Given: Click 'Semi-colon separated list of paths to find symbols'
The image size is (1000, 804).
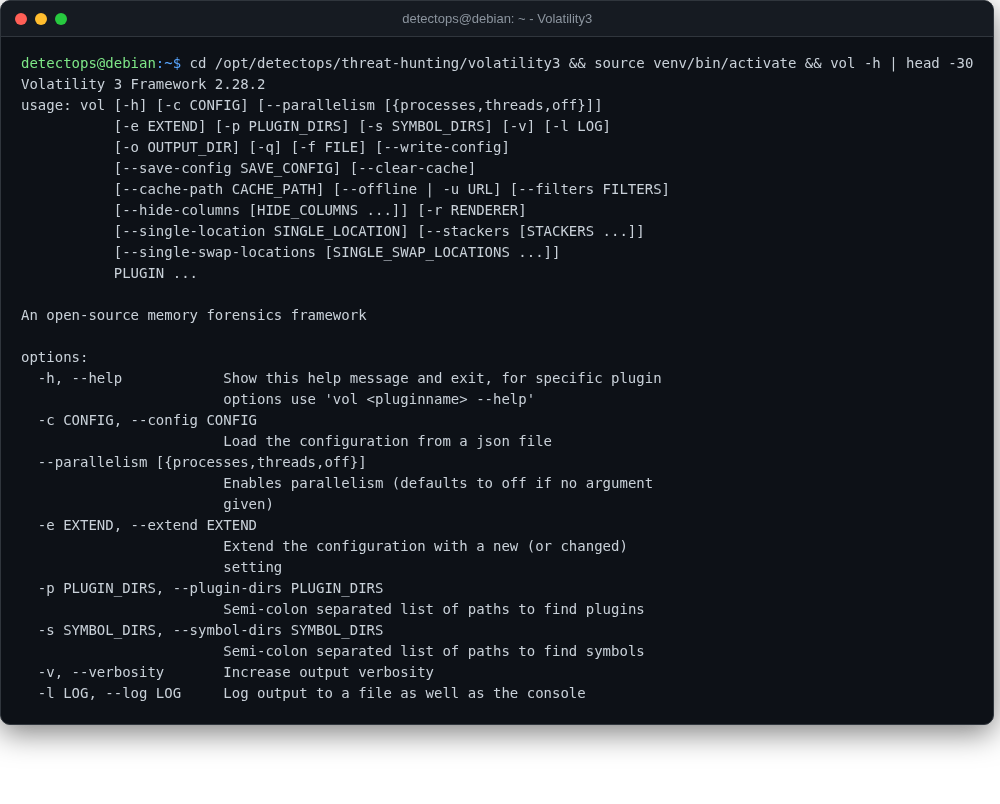Looking at the screenshot, I should point(434,652).
